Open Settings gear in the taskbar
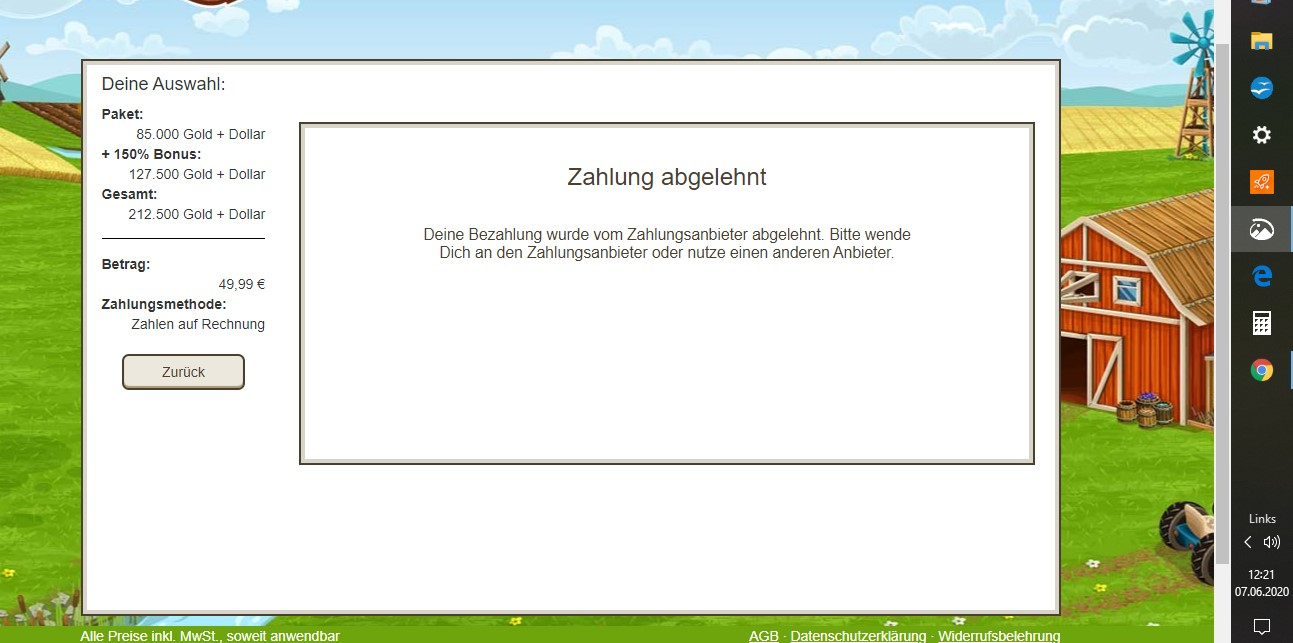Screen dimensions: 1293x643 click(1262, 135)
